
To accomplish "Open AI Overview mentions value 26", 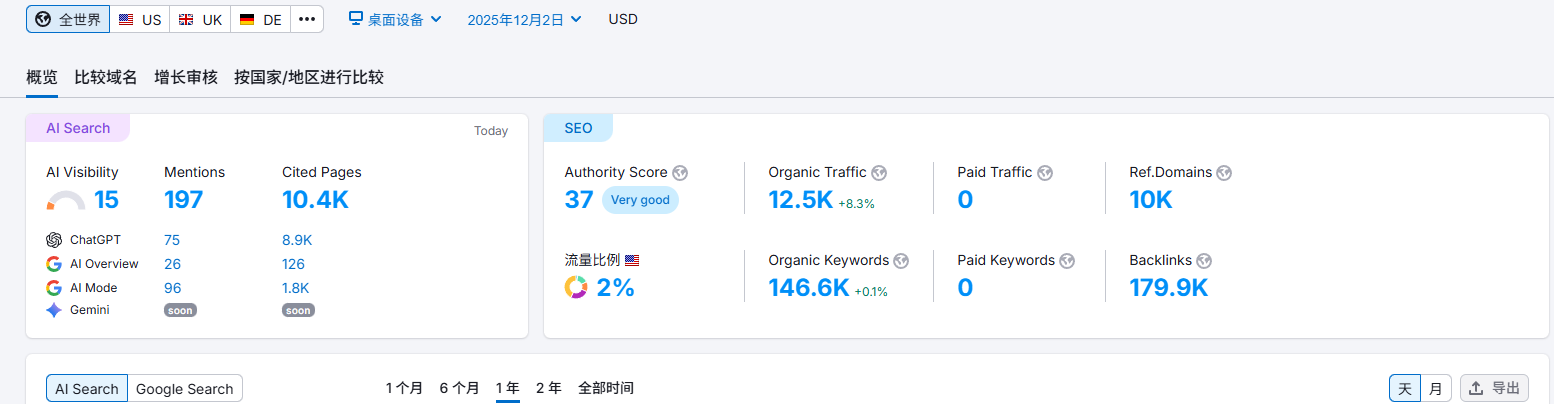I will pos(172,264).
